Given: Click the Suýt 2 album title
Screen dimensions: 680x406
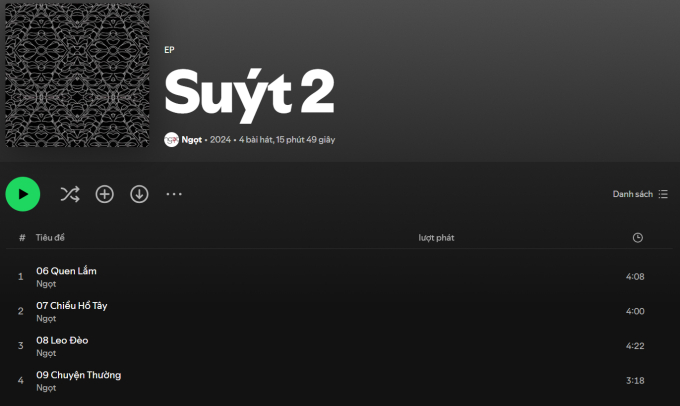Looking at the screenshot, I should 249,95.
